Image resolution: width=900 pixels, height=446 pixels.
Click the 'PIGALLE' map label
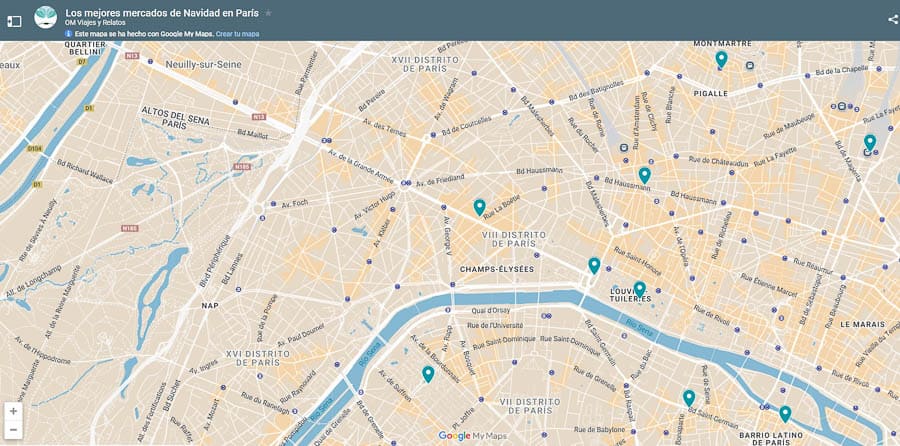pos(711,93)
